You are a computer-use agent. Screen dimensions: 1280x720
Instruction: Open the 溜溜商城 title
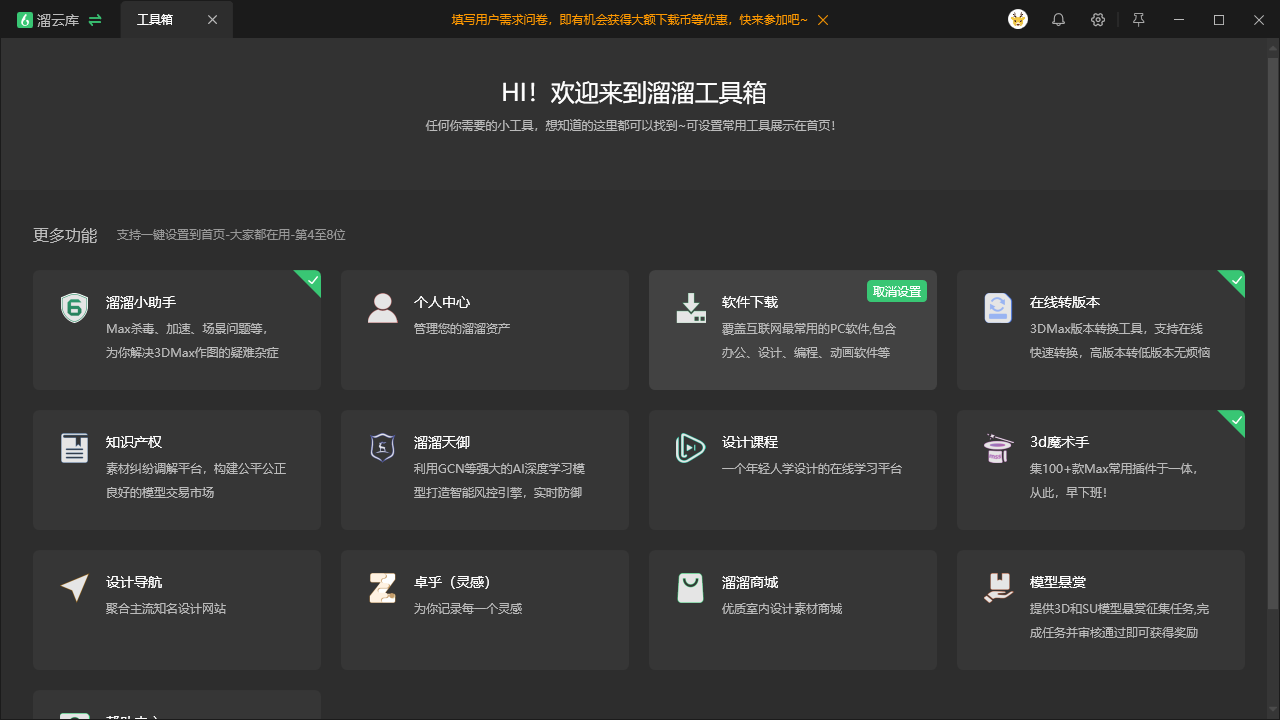[750, 582]
